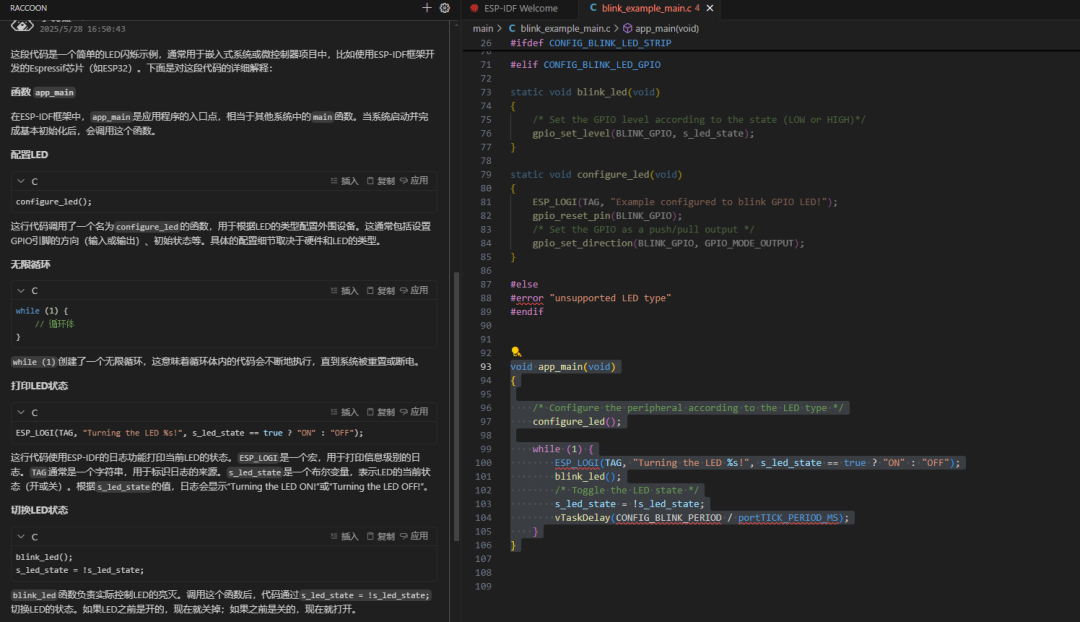Click 'portTICK_PERIOD_MS' identifier in editor

tap(789, 518)
